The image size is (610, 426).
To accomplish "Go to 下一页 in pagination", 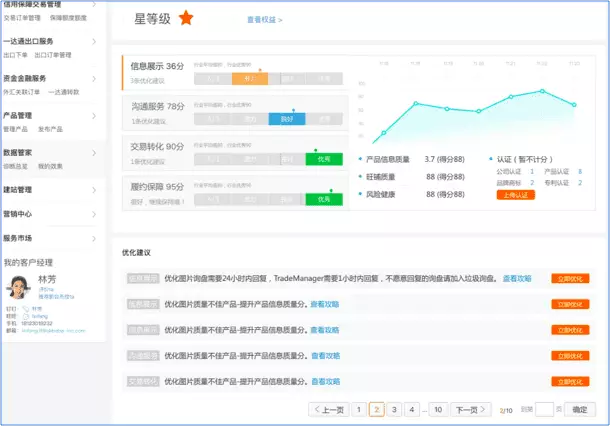I will (x=465, y=409).
